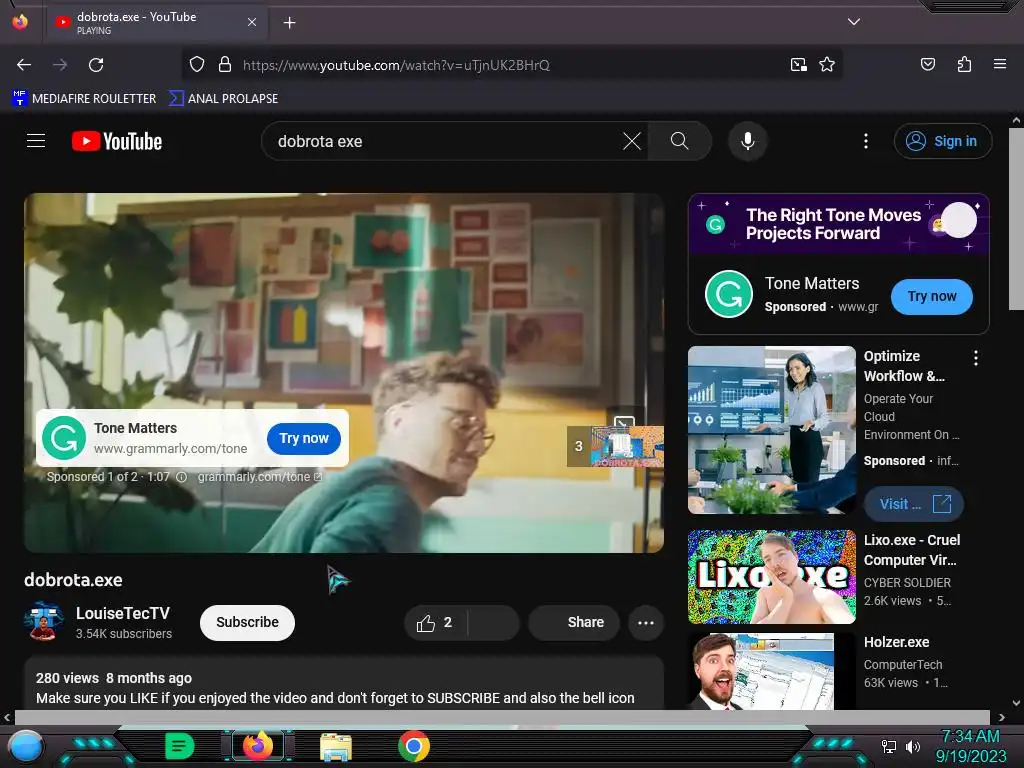Open the LouiseTecTV channel name

click(123, 613)
